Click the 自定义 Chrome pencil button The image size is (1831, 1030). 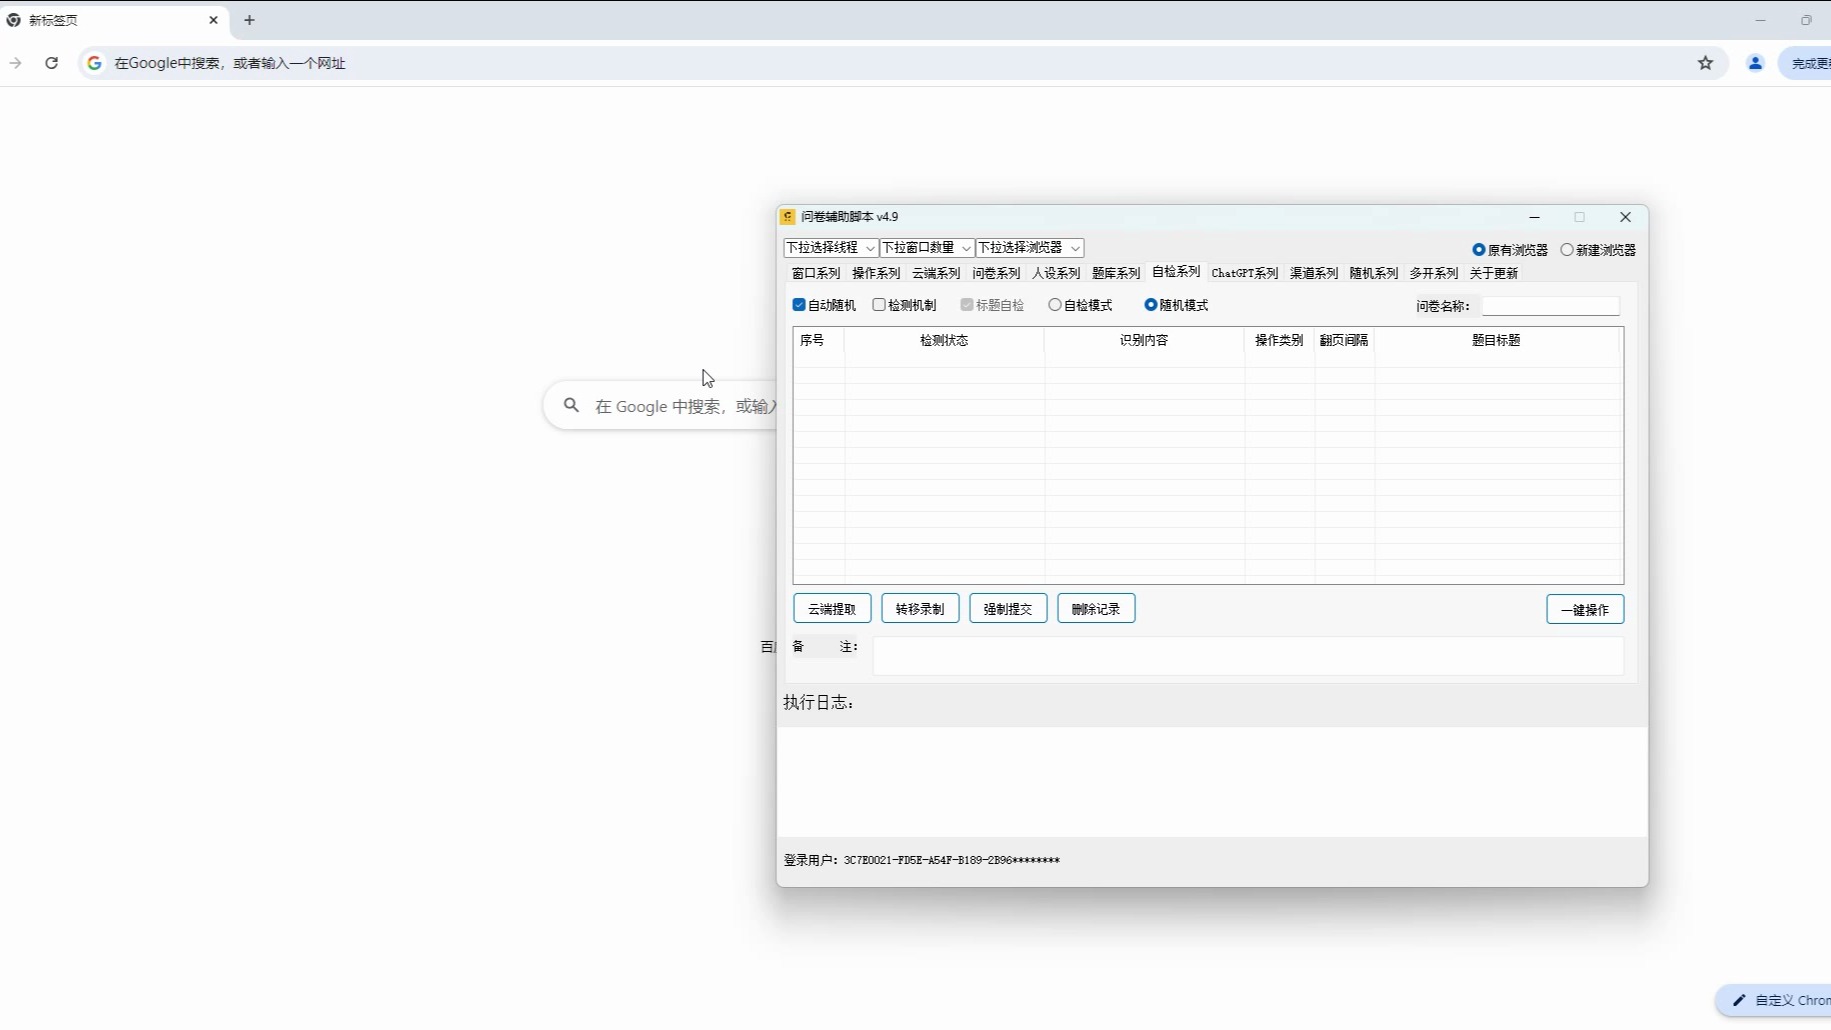(x=1775, y=1000)
